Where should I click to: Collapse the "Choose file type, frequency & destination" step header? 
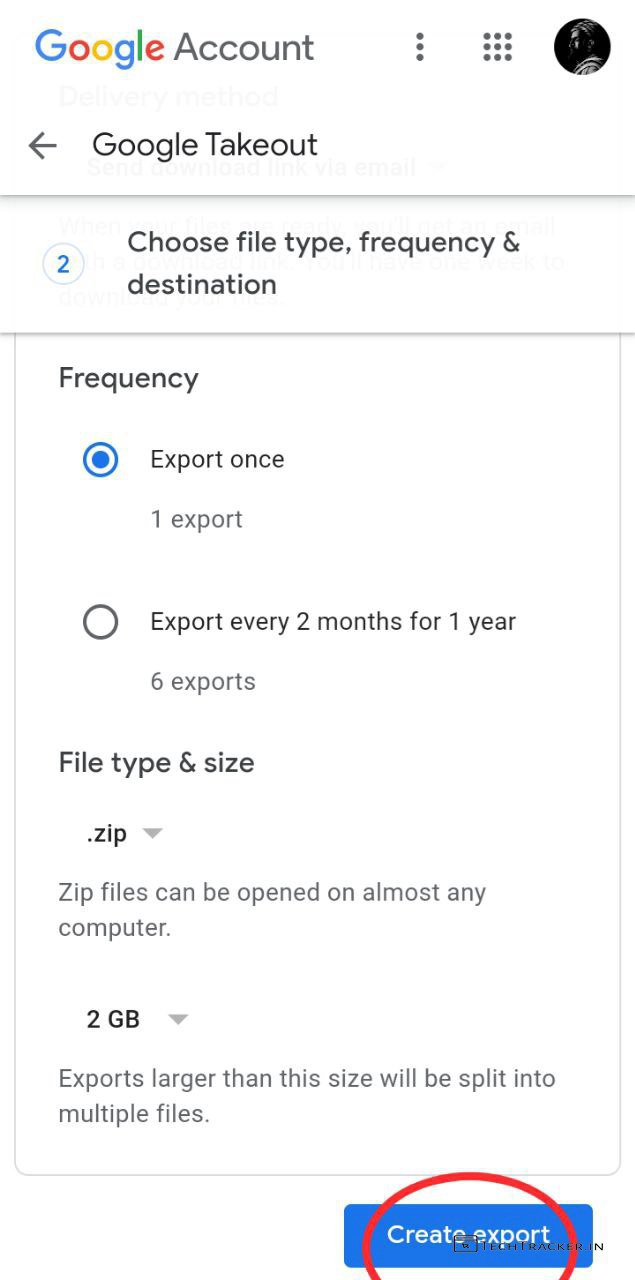click(323, 263)
